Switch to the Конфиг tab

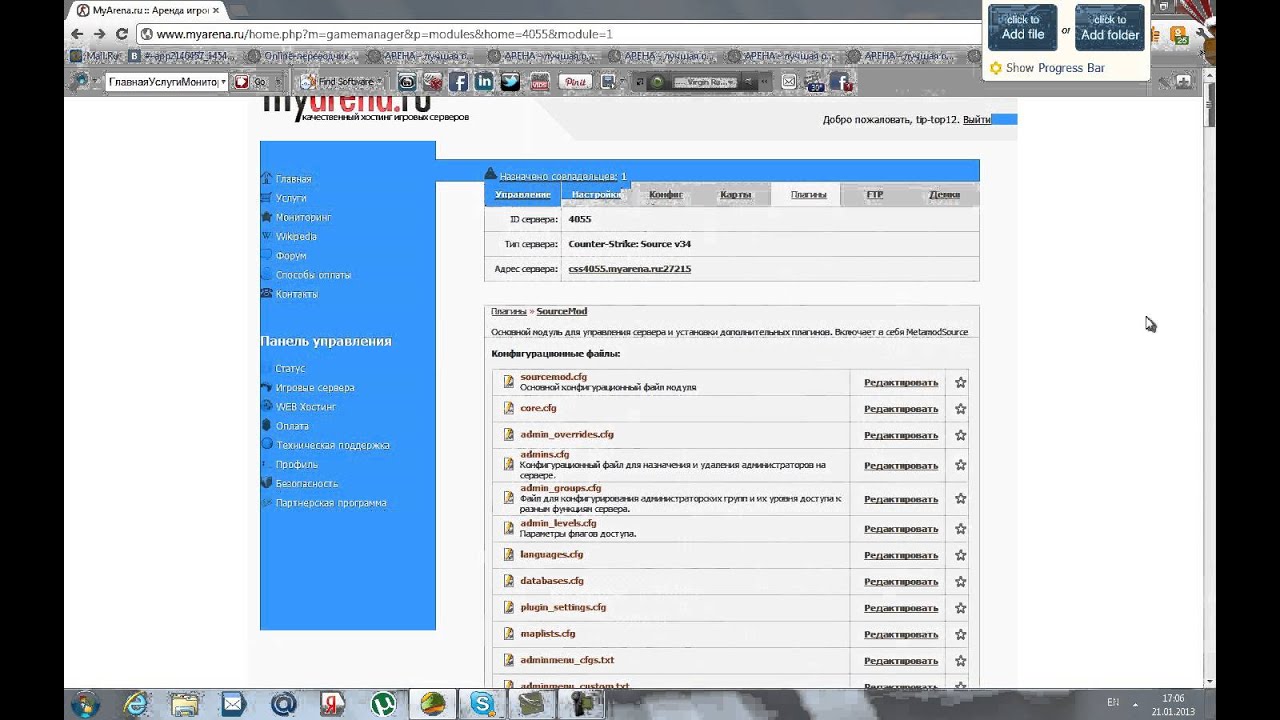[x=666, y=195]
